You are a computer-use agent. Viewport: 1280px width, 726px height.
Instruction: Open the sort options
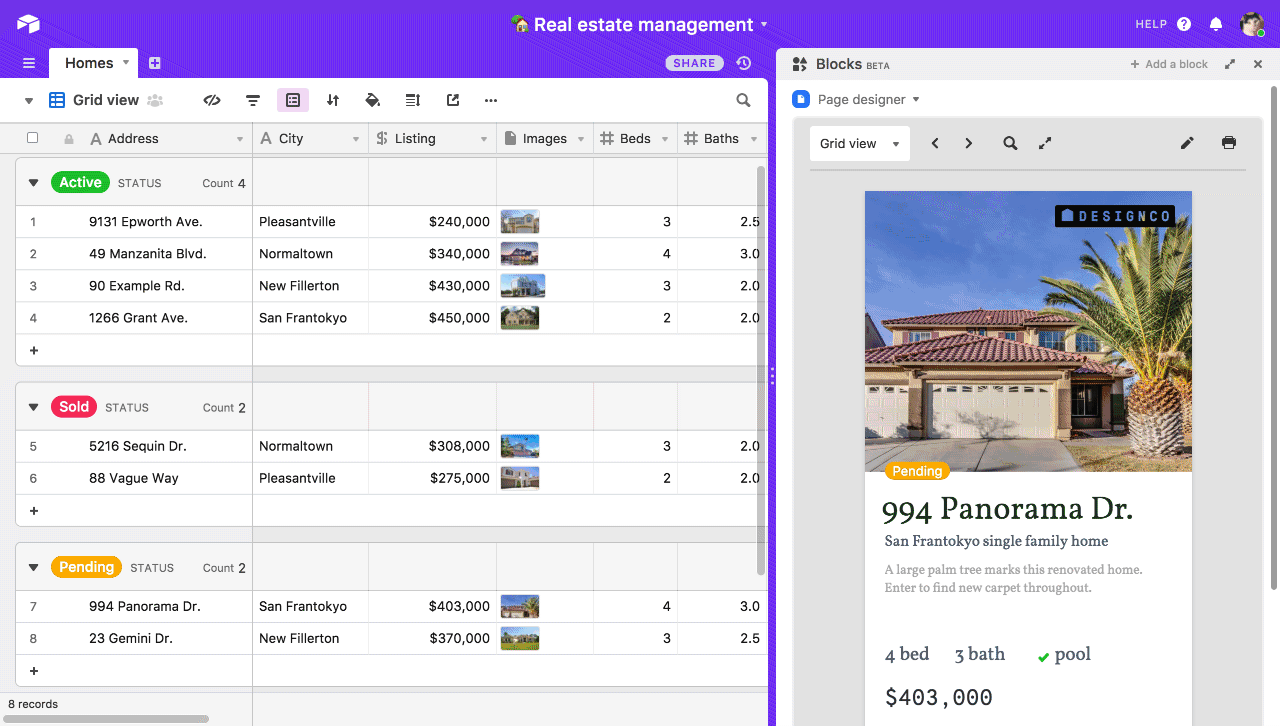333,100
